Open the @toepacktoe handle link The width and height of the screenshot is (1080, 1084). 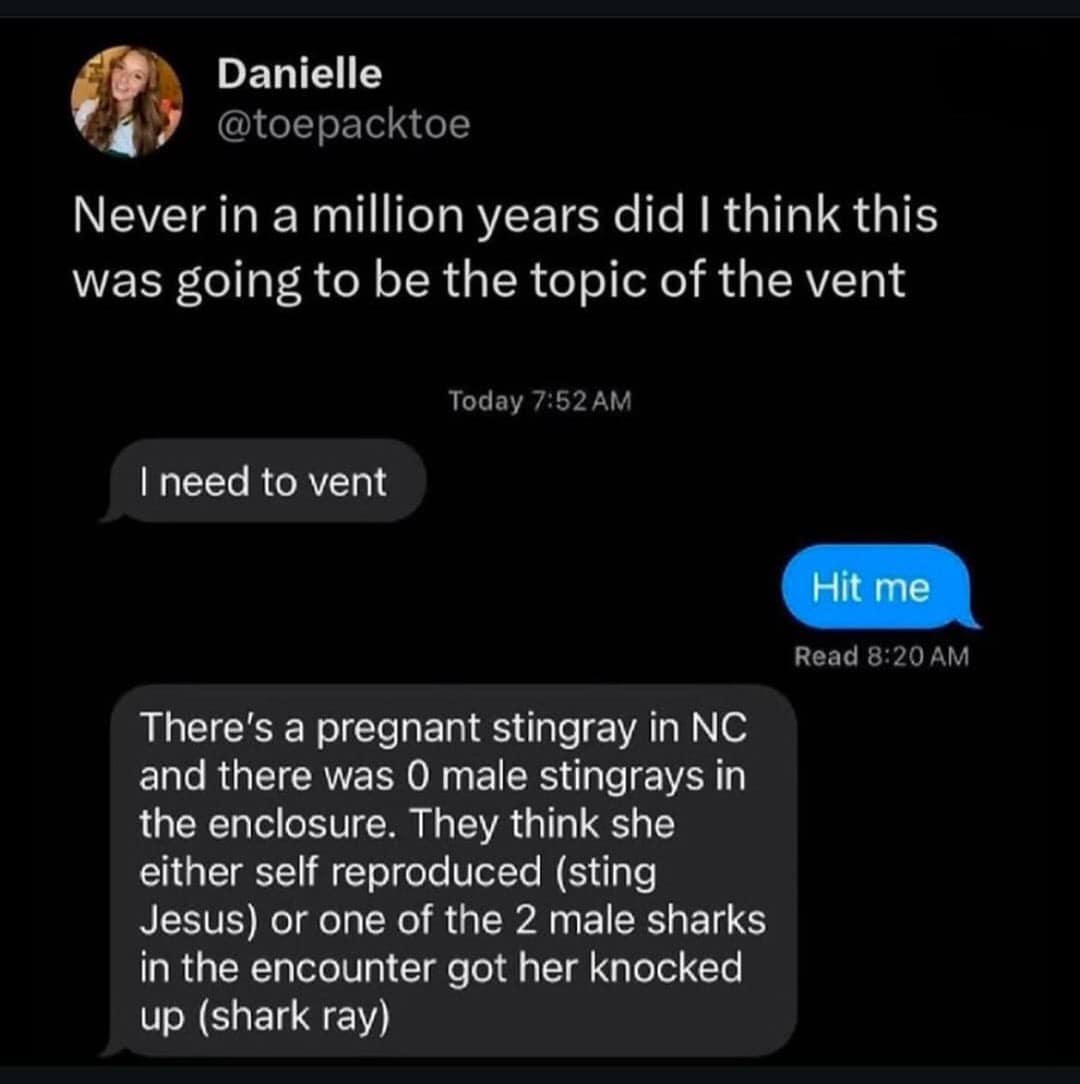[x=343, y=125]
